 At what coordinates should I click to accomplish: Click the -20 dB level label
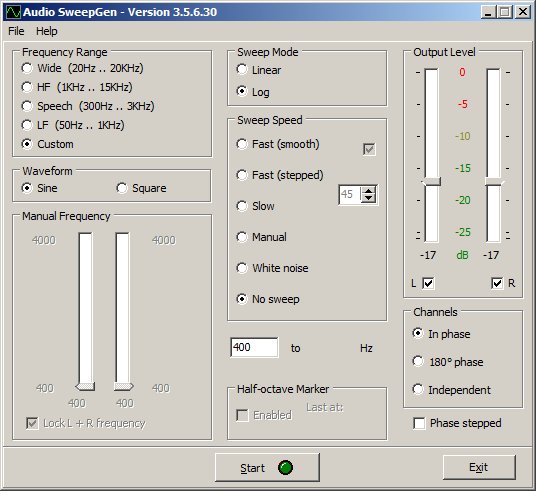pos(463,200)
